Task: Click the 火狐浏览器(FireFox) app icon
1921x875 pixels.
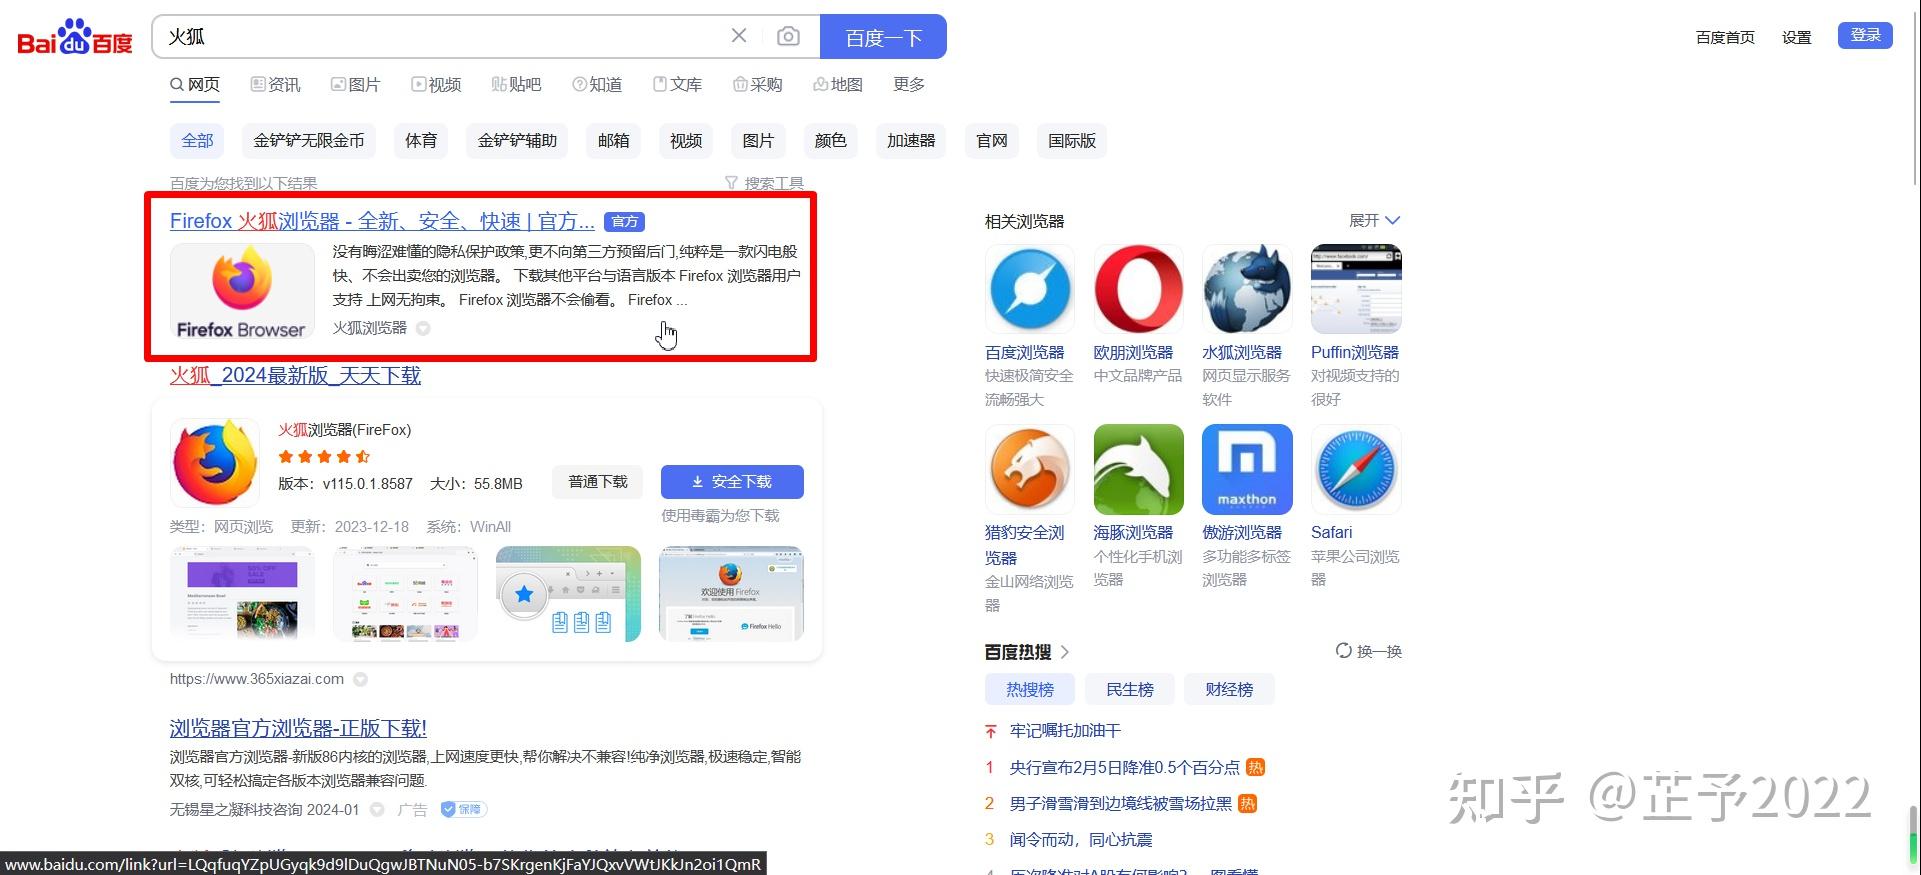Action: tap(215, 463)
